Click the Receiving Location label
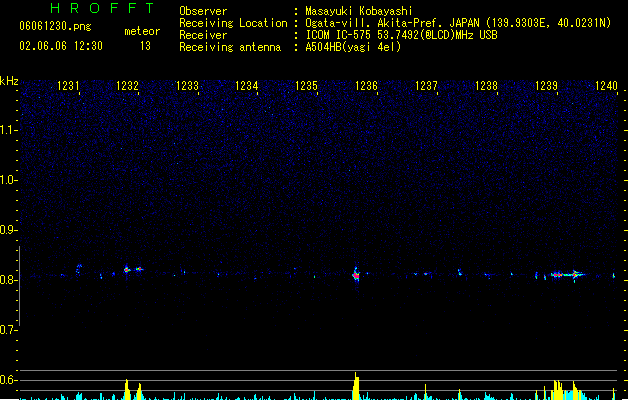 233,23
